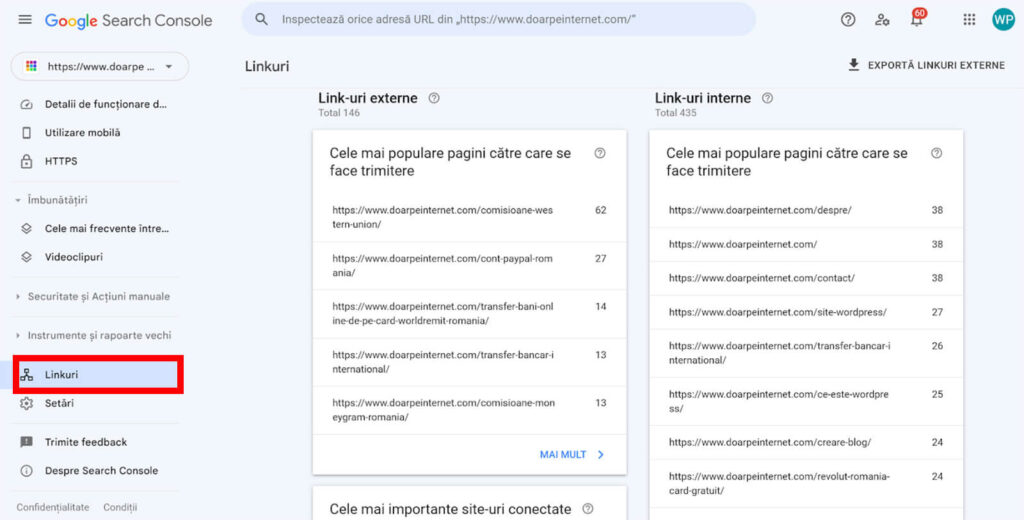Select the internal site-wordpress URL row
The image size is (1024, 520).
pos(806,312)
